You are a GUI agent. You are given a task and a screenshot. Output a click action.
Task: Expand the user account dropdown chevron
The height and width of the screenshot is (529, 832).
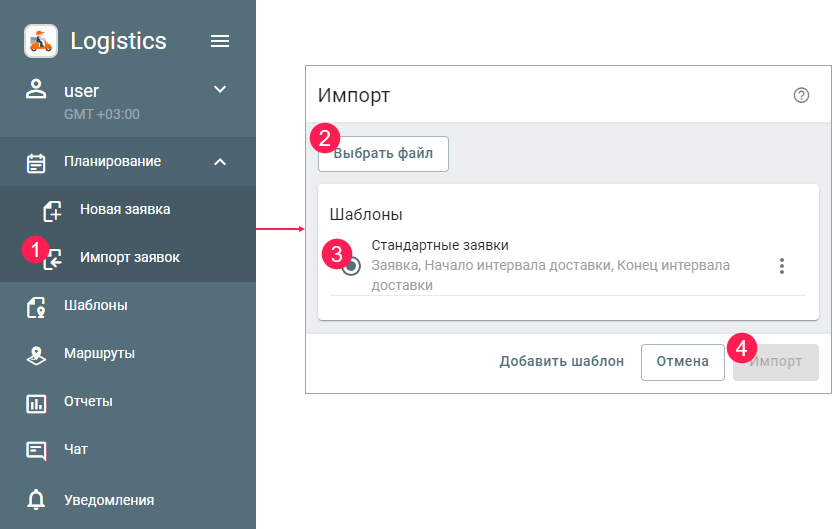click(220, 89)
